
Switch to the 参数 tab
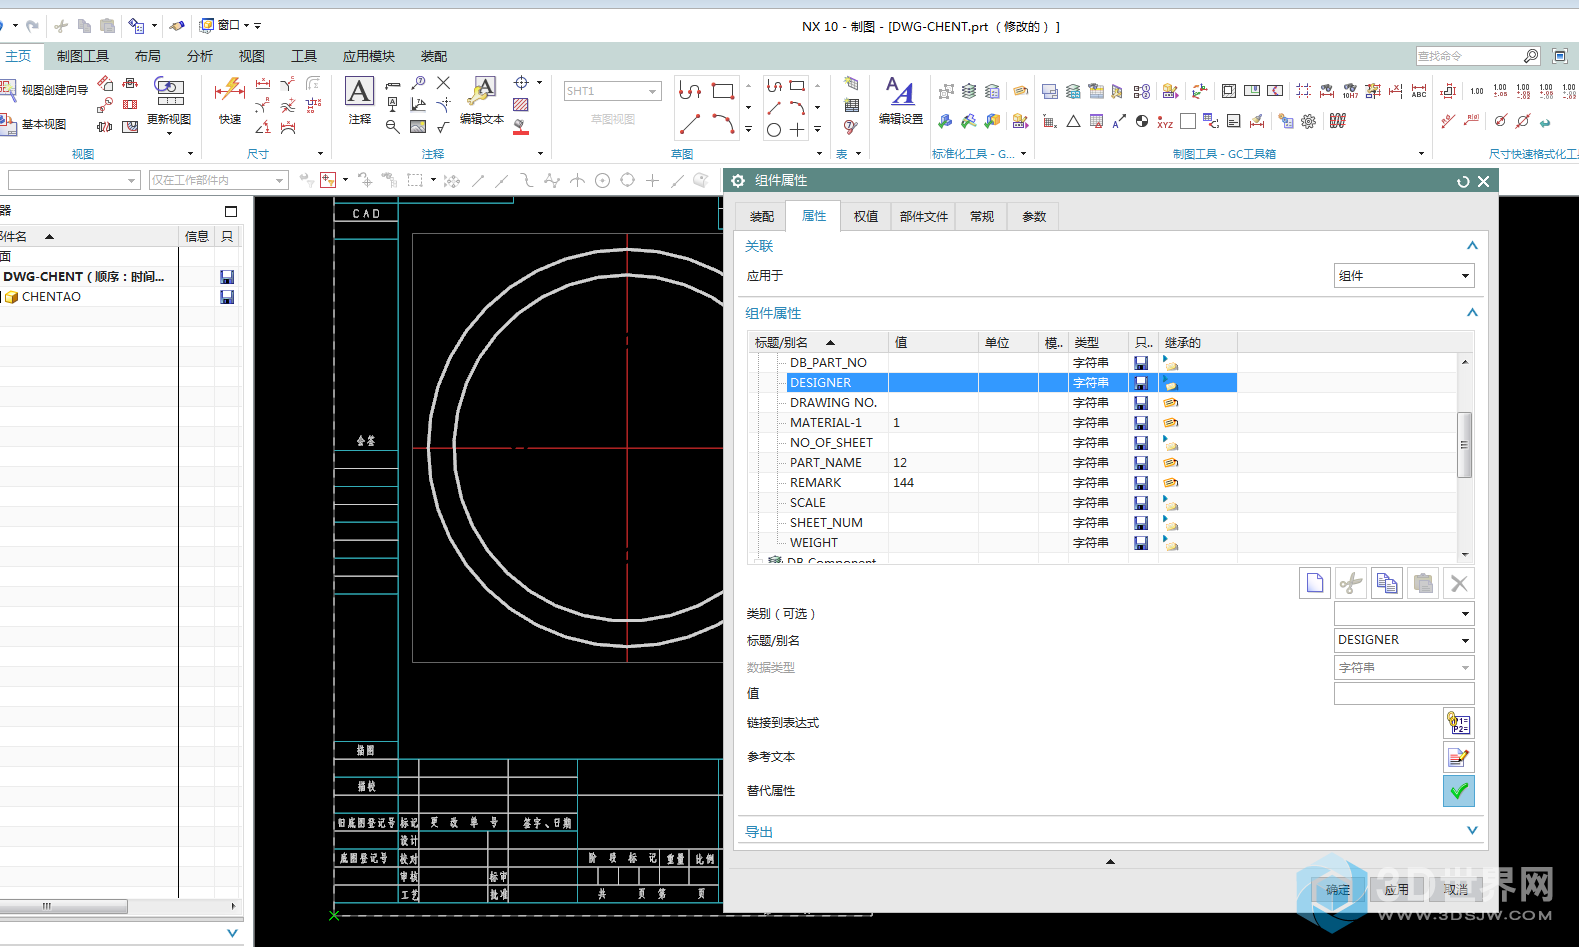tap(1034, 217)
